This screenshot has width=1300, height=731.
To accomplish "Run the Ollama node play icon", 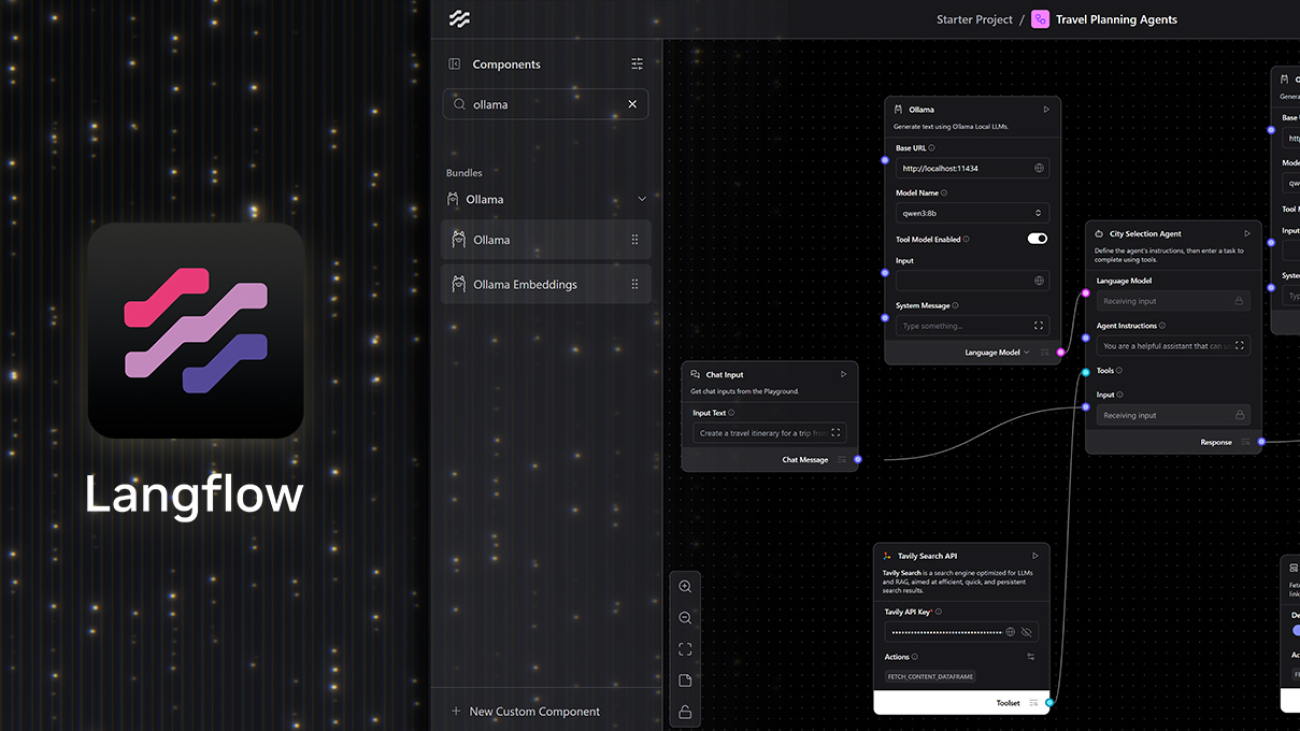I will tap(1046, 109).
